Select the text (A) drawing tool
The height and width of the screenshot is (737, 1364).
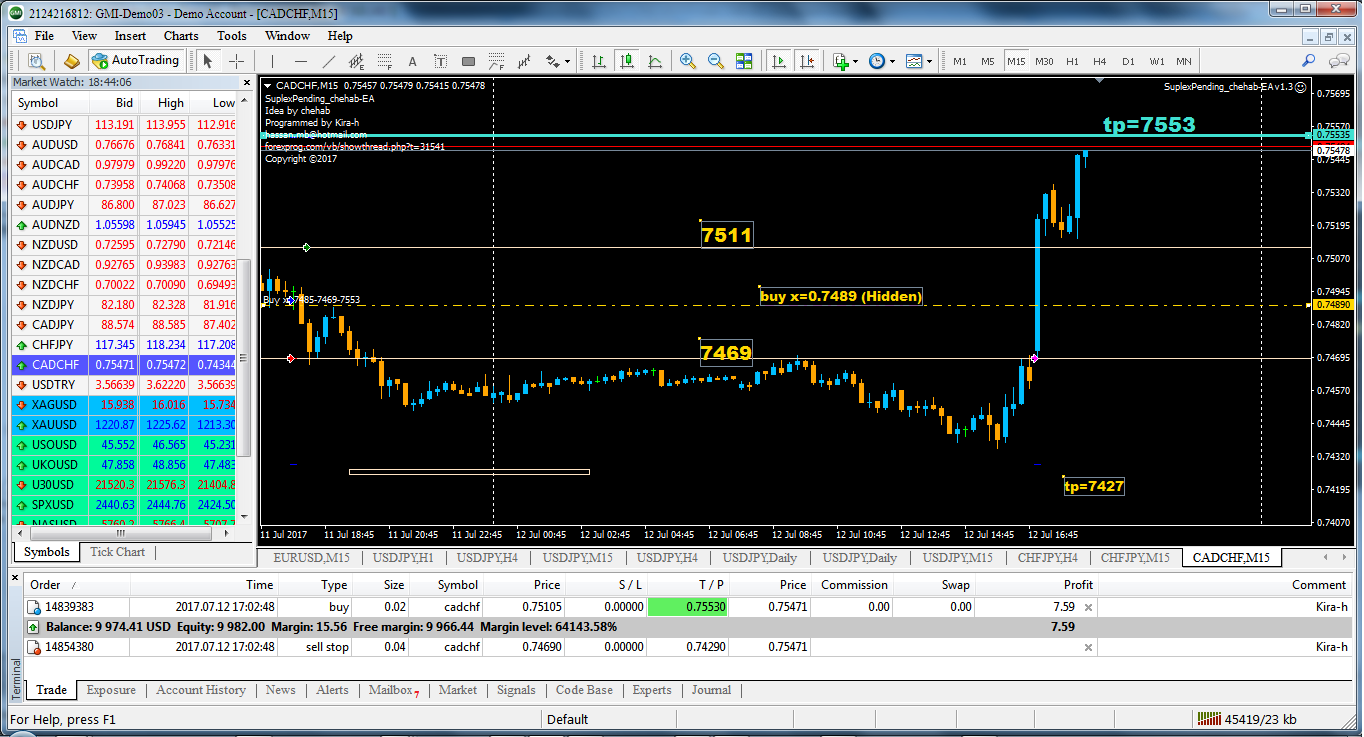412,61
